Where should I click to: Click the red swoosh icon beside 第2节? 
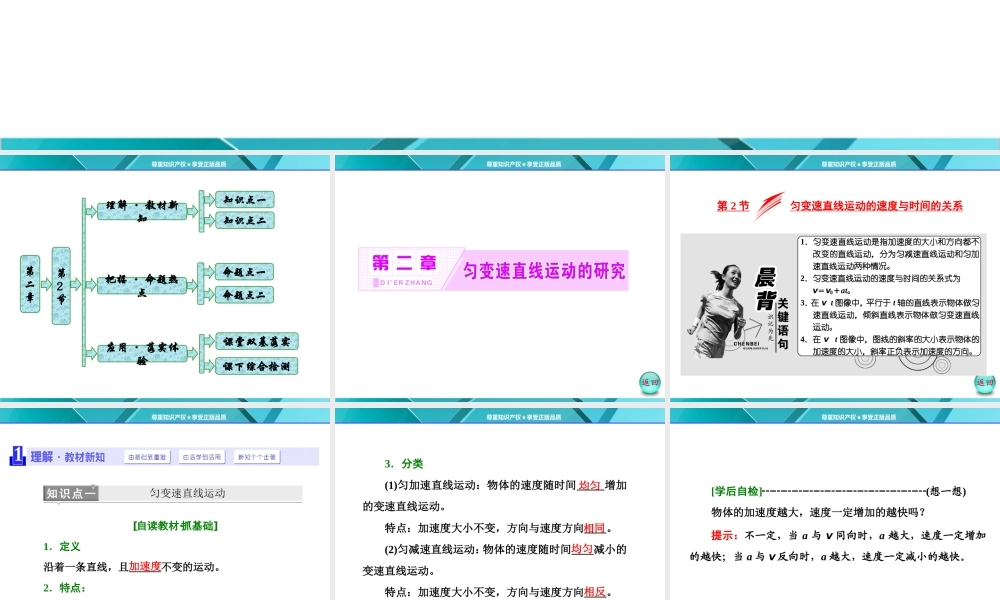(769, 205)
